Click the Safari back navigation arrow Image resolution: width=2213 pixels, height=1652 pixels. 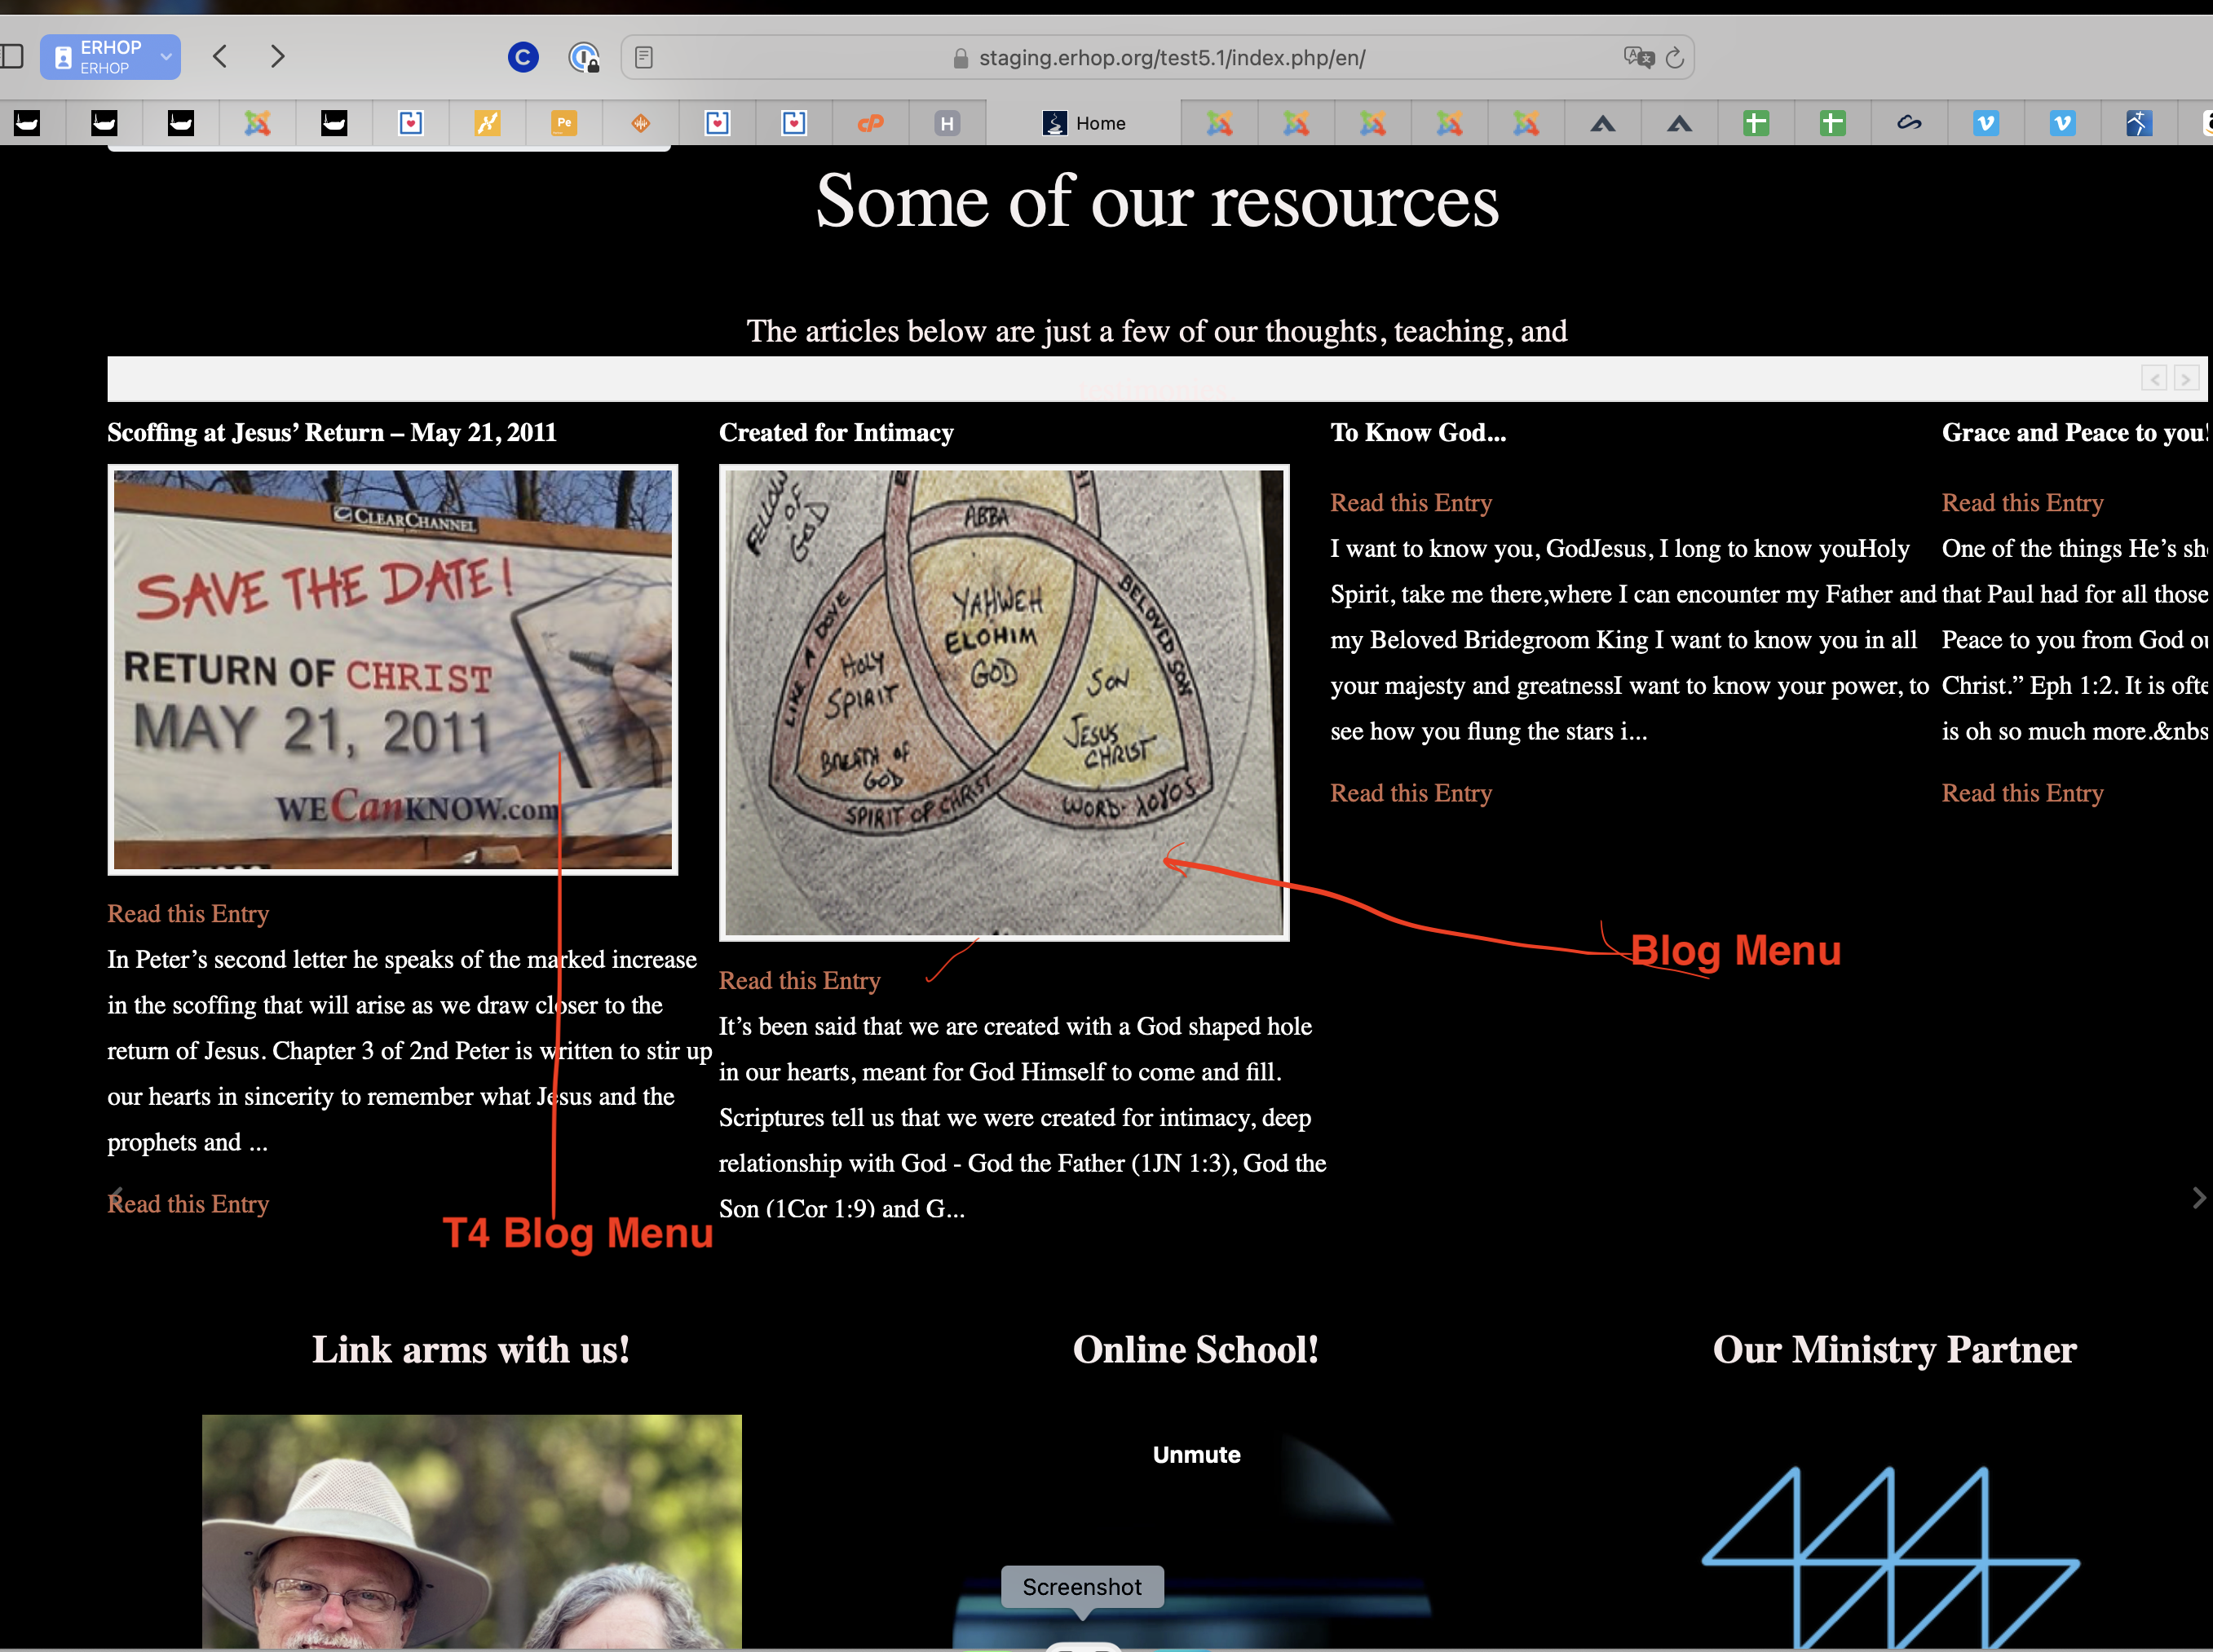point(220,57)
